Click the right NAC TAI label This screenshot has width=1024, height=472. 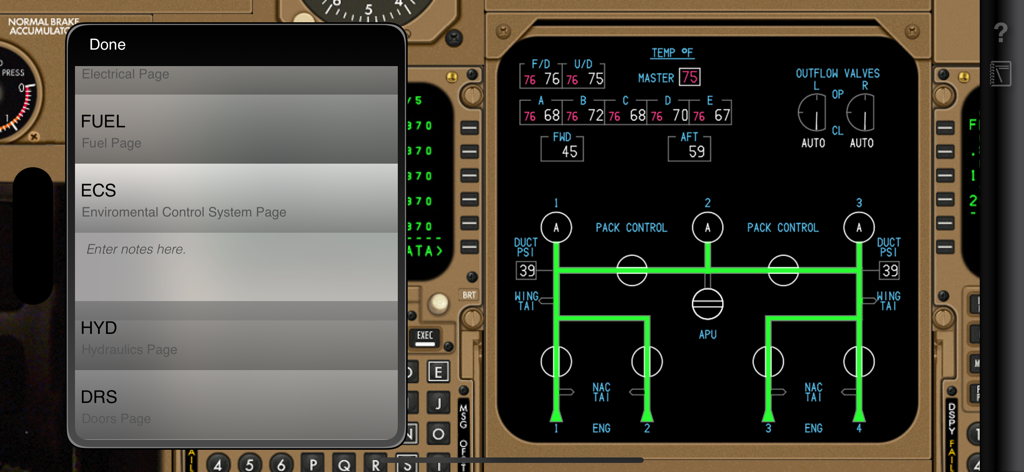814,392
